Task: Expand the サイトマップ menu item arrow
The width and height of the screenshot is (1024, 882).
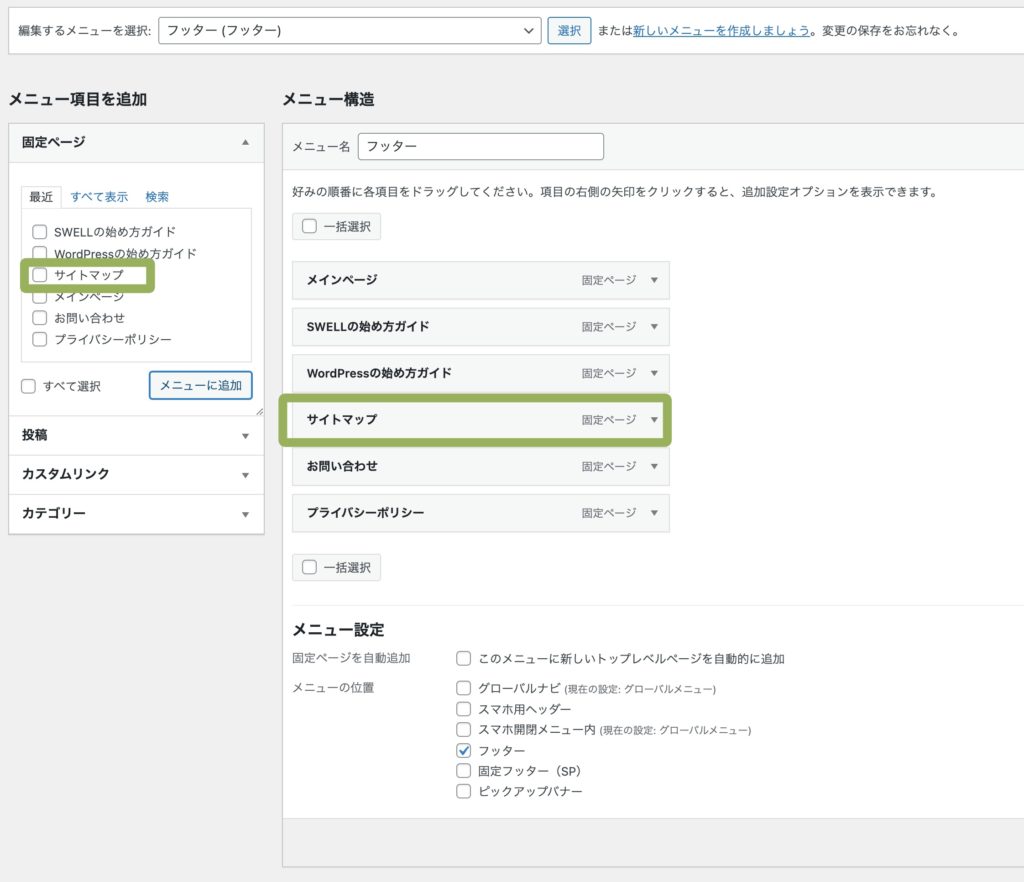Action: [654, 420]
